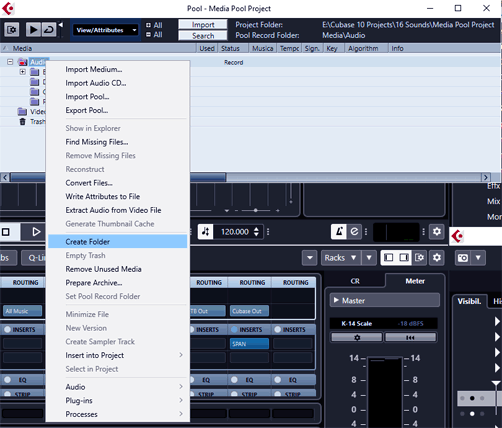Select Export Pool... menu entry
This screenshot has width=502, height=428.
(x=87, y=110)
